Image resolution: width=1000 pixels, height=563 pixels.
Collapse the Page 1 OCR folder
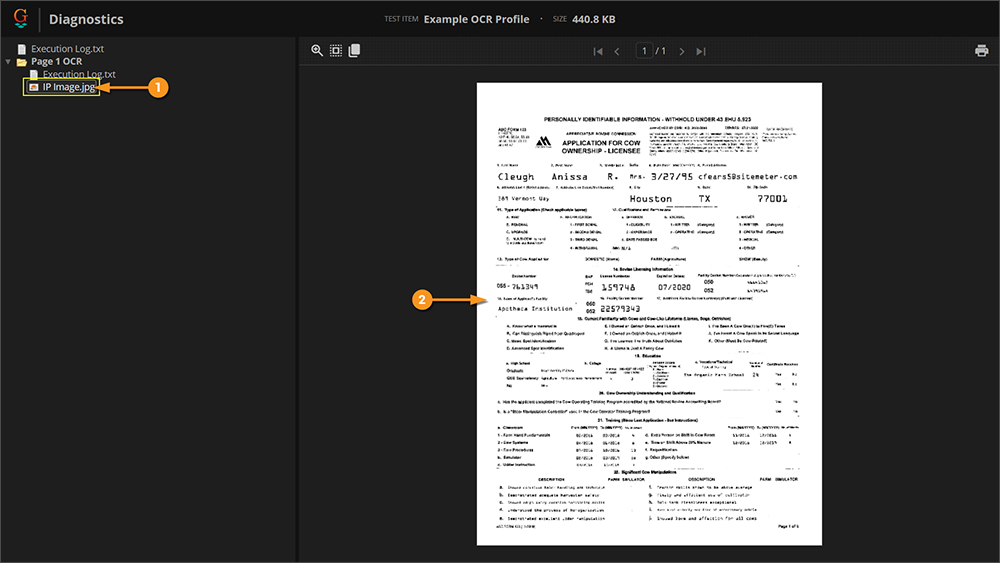[9, 62]
